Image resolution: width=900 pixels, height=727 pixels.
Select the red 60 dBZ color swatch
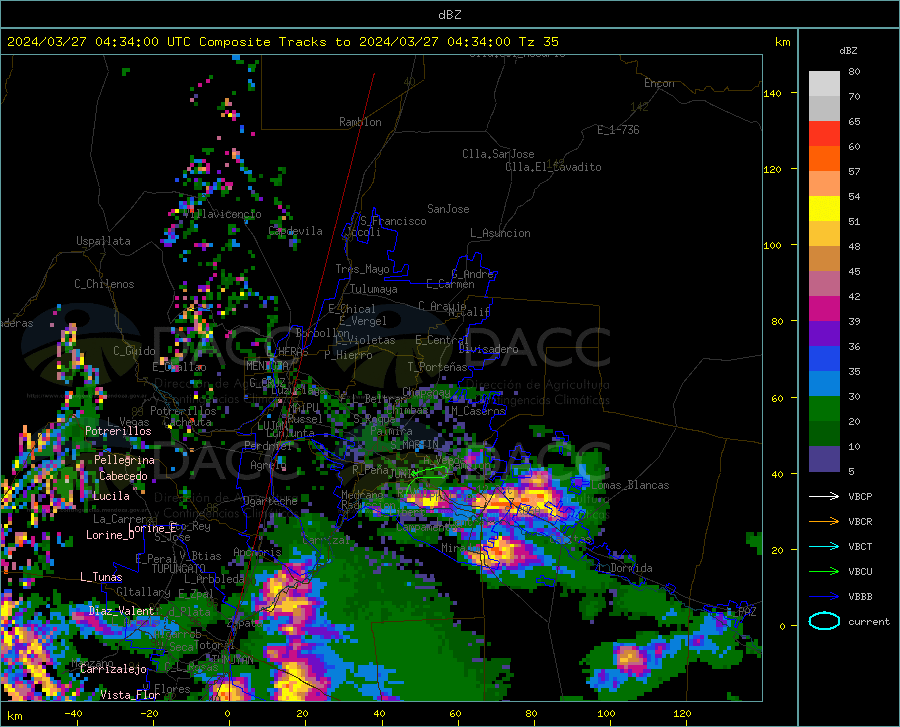point(824,134)
